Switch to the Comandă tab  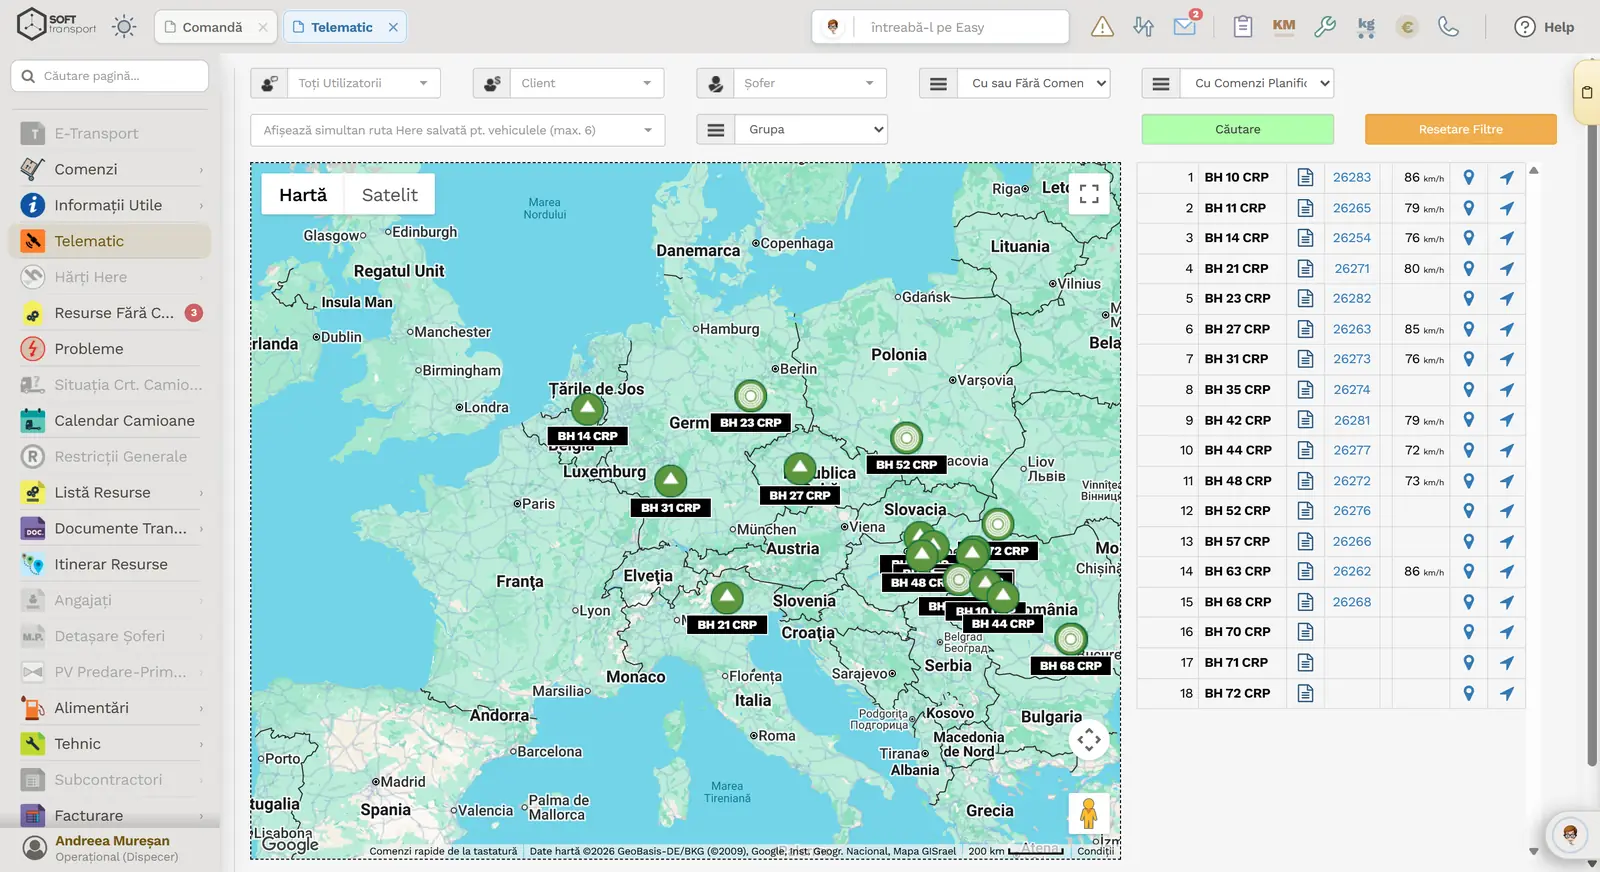coord(212,27)
